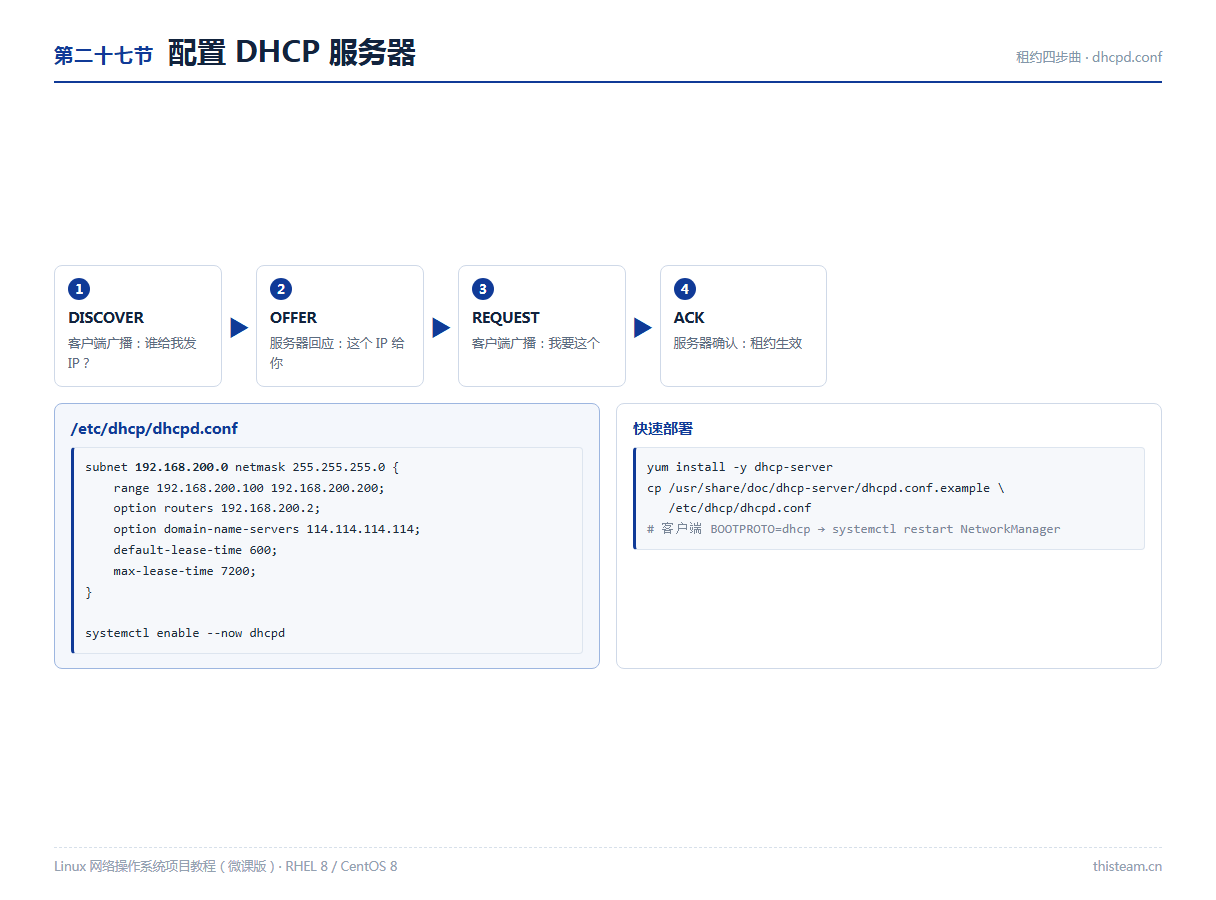
Task: Click the header note '租约四步曲 · dhcpd.conf'
Action: coord(1089,57)
